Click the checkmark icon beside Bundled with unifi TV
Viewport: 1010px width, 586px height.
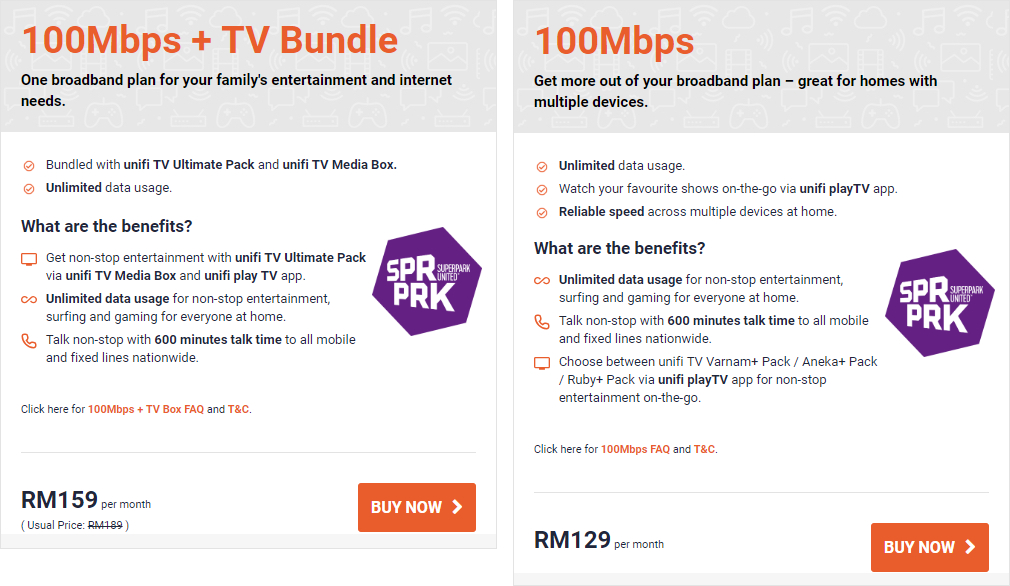[x=28, y=166]
